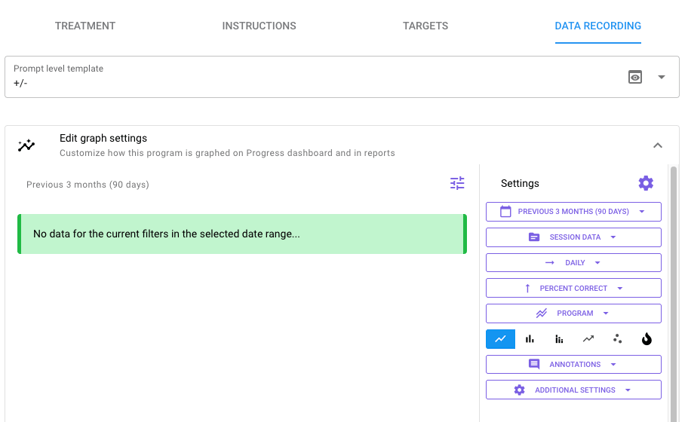
Task: Expand the Daily interval dropdown
Action: click(573, 263)
